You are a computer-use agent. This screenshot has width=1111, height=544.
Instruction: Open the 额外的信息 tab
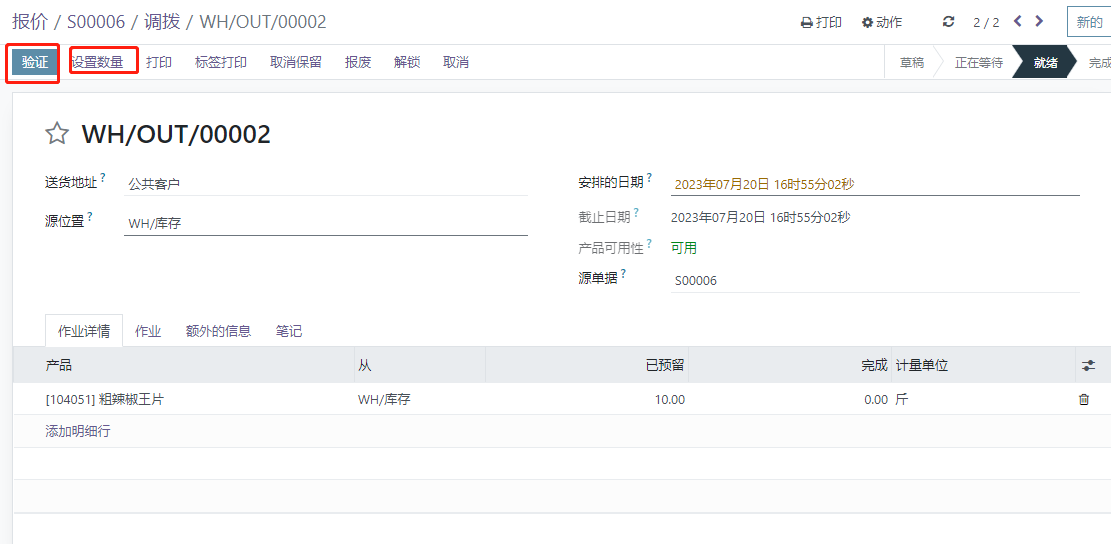pos(218,331)
